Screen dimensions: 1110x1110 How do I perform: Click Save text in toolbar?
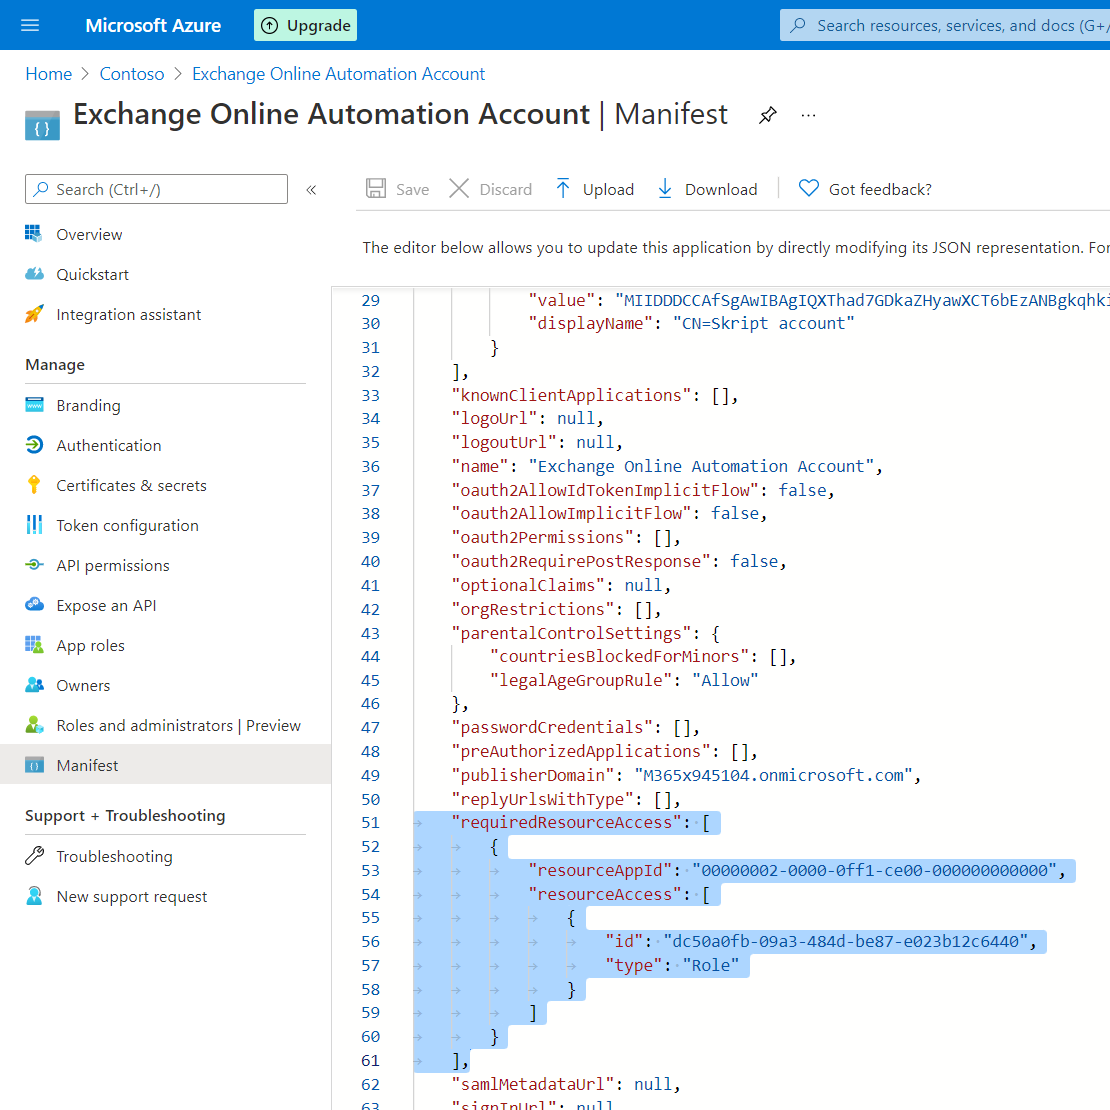(x=413, y=190)
